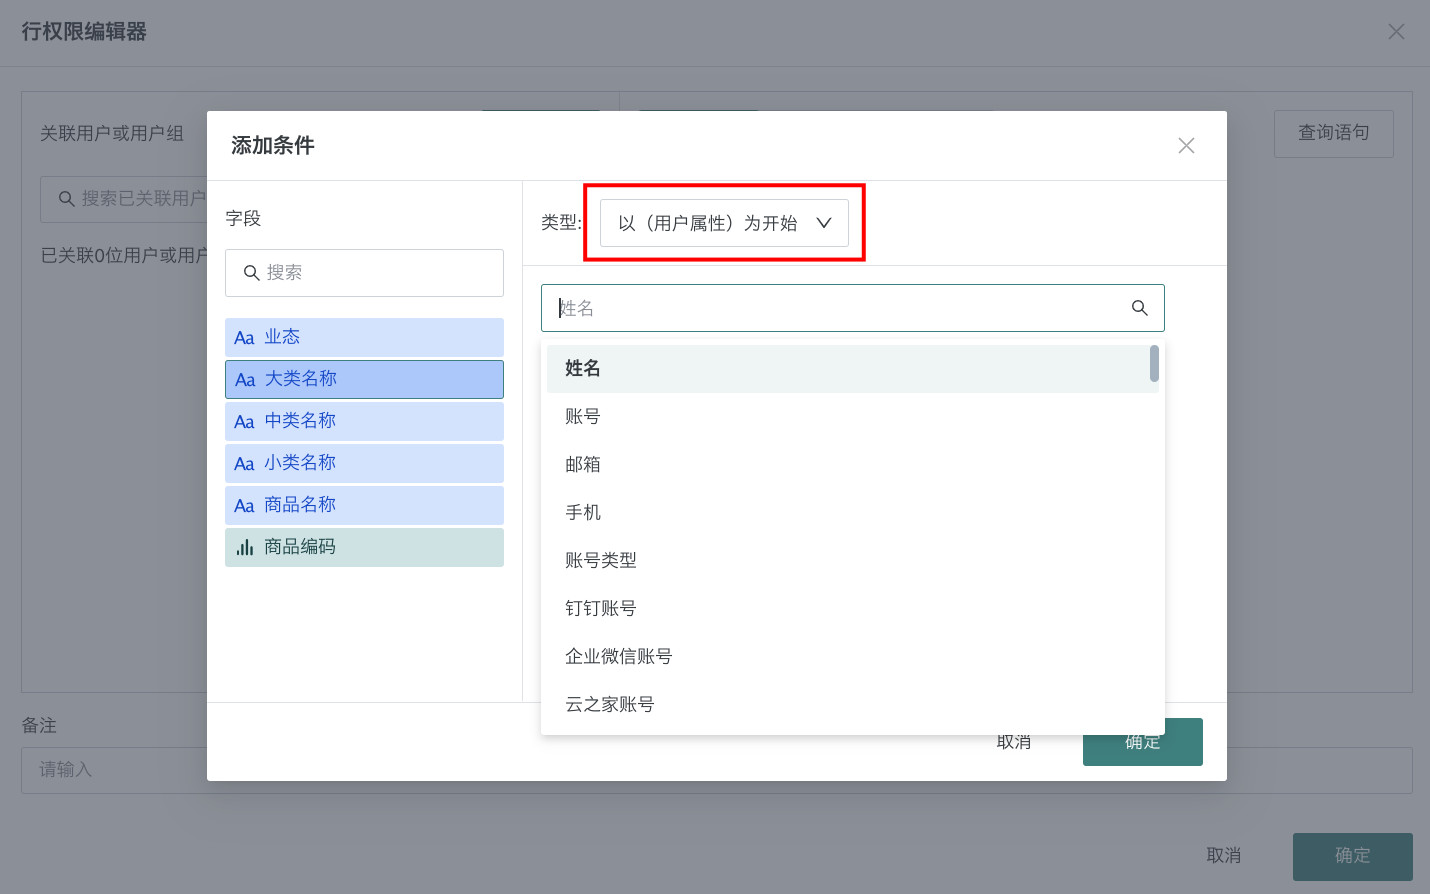Select 钉钉账号 option

tap(601, 609)
